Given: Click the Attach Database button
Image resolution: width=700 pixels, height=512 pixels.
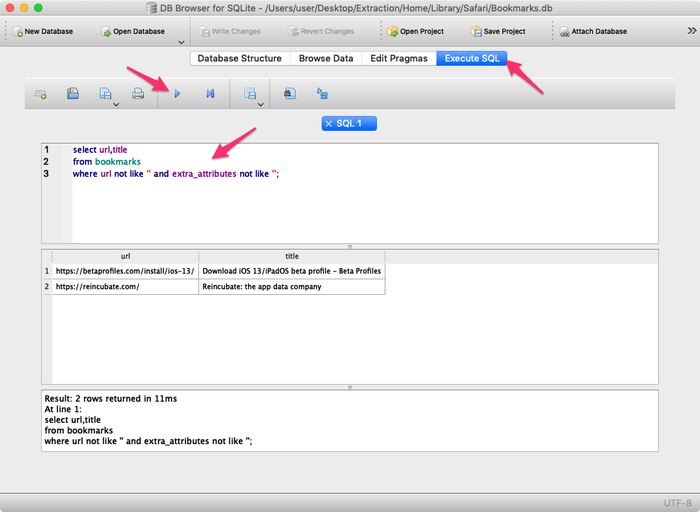Looking at the screenshot, I should pyautogui.click(x=593, y=31).
